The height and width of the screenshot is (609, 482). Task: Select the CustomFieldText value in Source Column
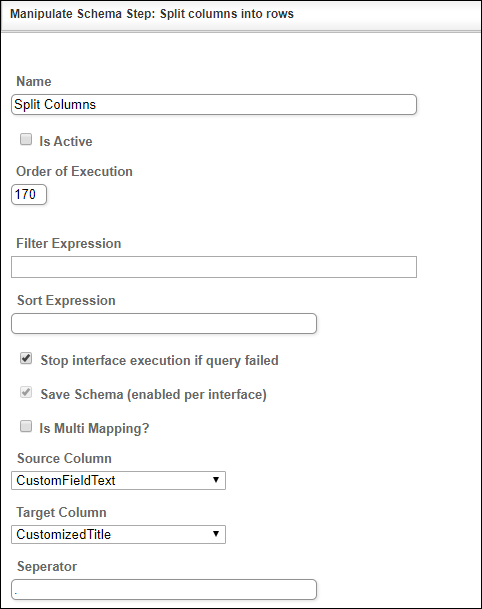pyautogui.click(x=66, y=480)
